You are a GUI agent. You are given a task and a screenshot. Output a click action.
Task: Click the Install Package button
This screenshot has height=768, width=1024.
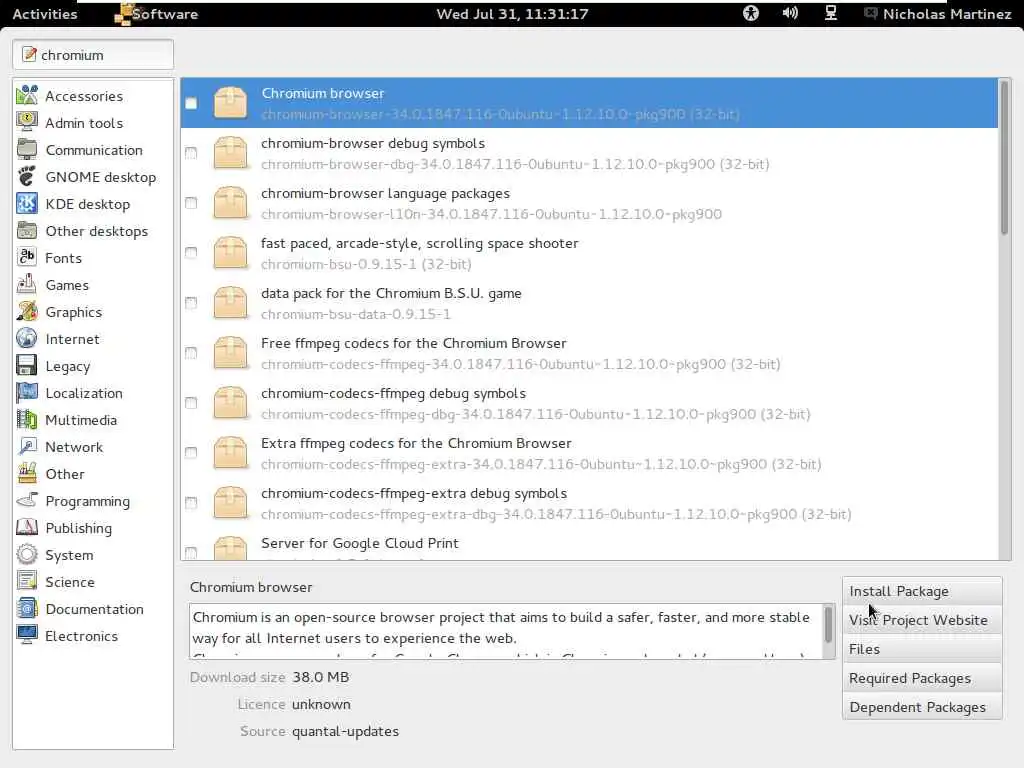[x=921, y=591]
